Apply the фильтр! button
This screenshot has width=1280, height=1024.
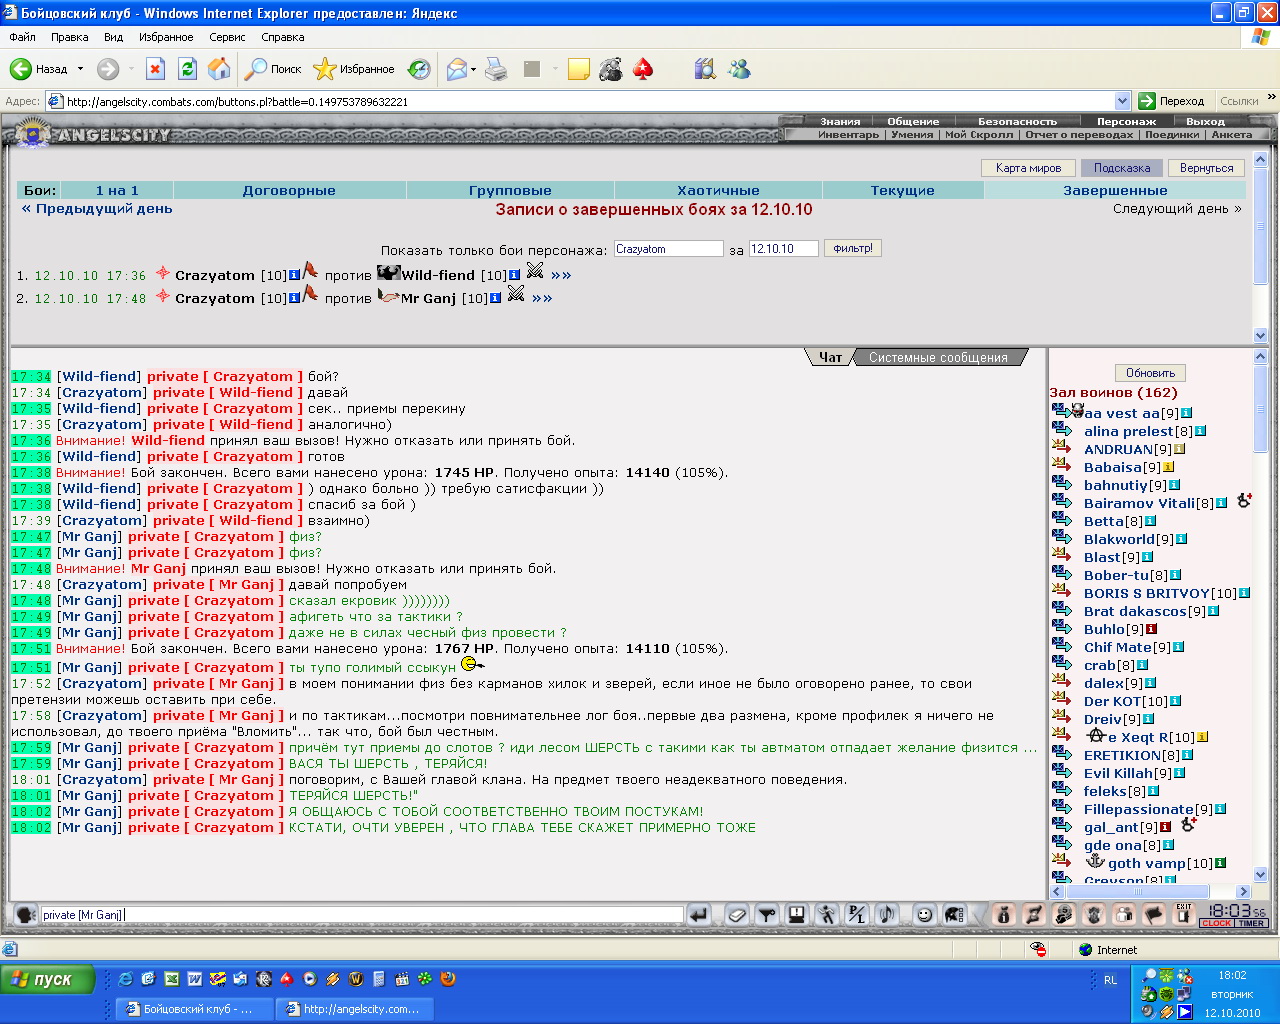click(x=853, y=248)
